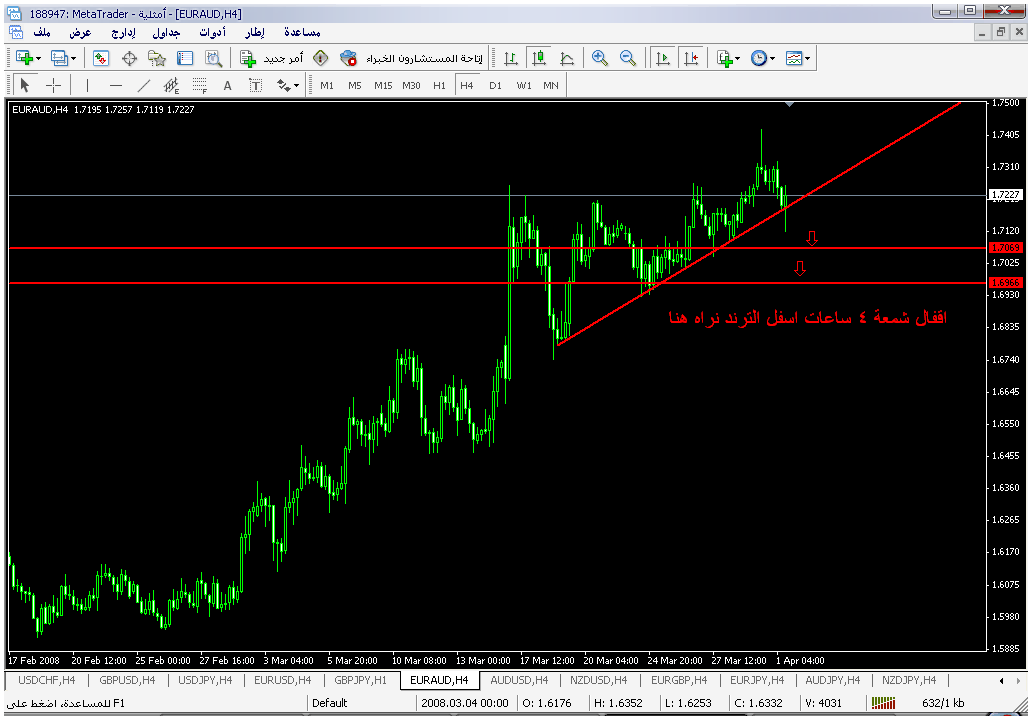Click the Indicators add icon
Viewport: 1032px width, 716px height.
click(x=725, y=58)
